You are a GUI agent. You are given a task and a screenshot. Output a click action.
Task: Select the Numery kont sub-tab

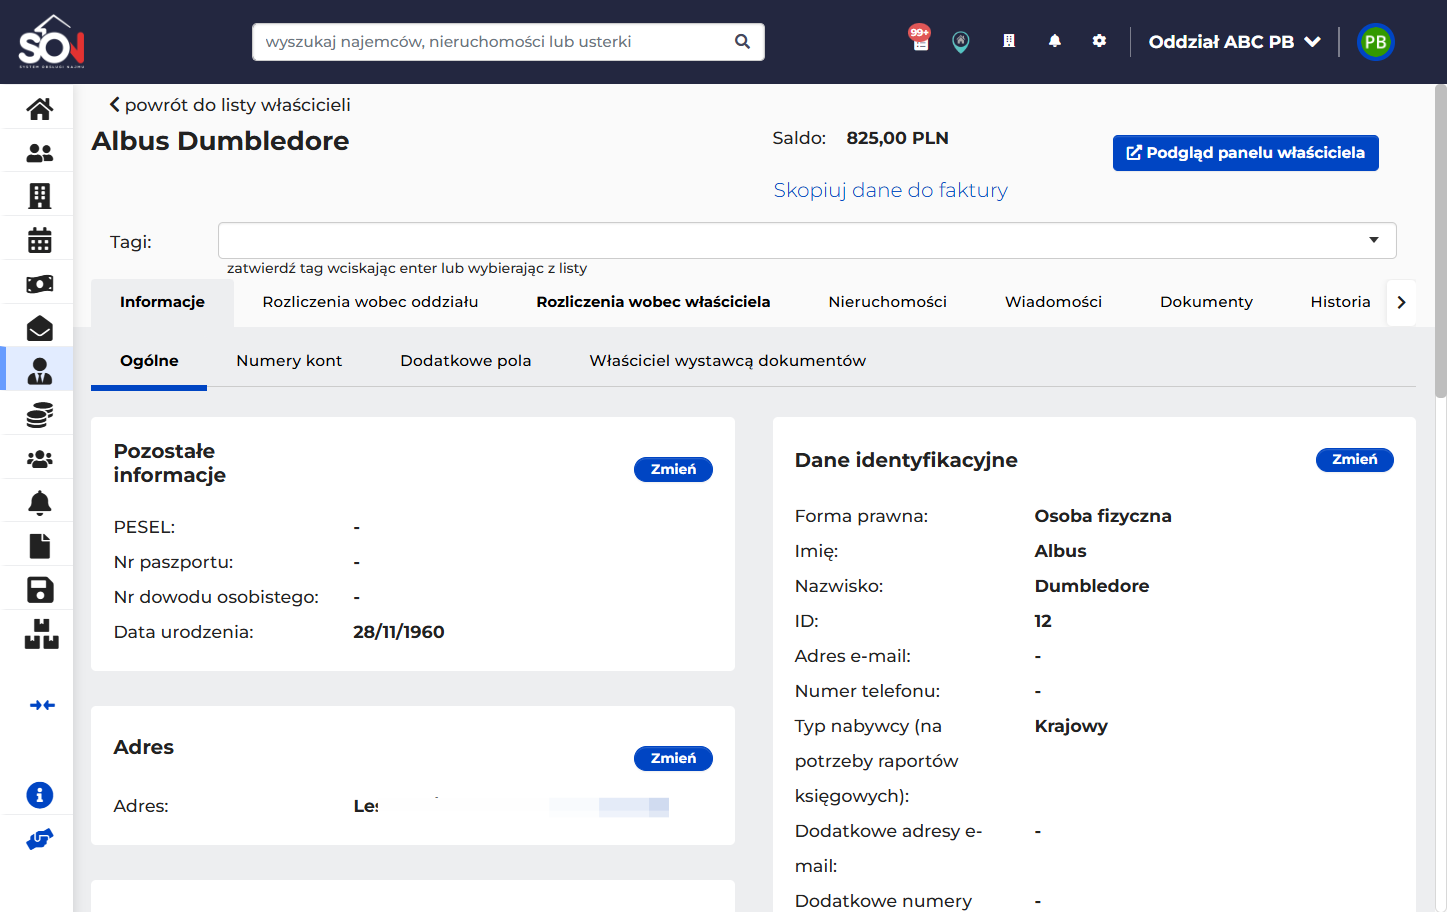point(289,361)
